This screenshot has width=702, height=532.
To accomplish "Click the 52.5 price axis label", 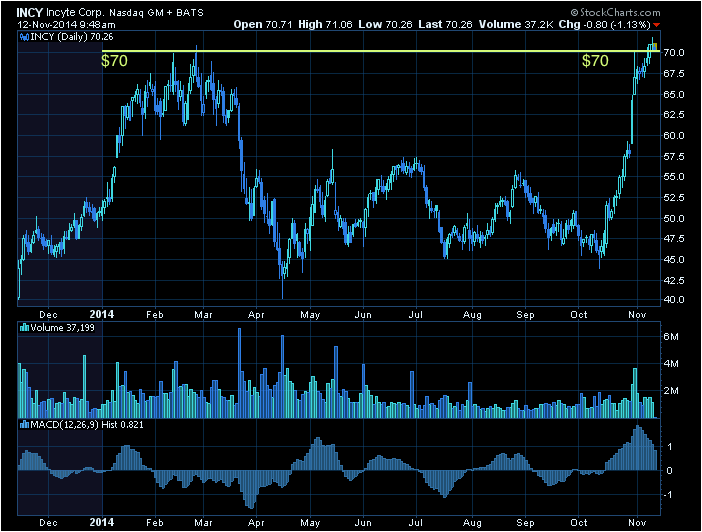I will click(x=674, y=197).
